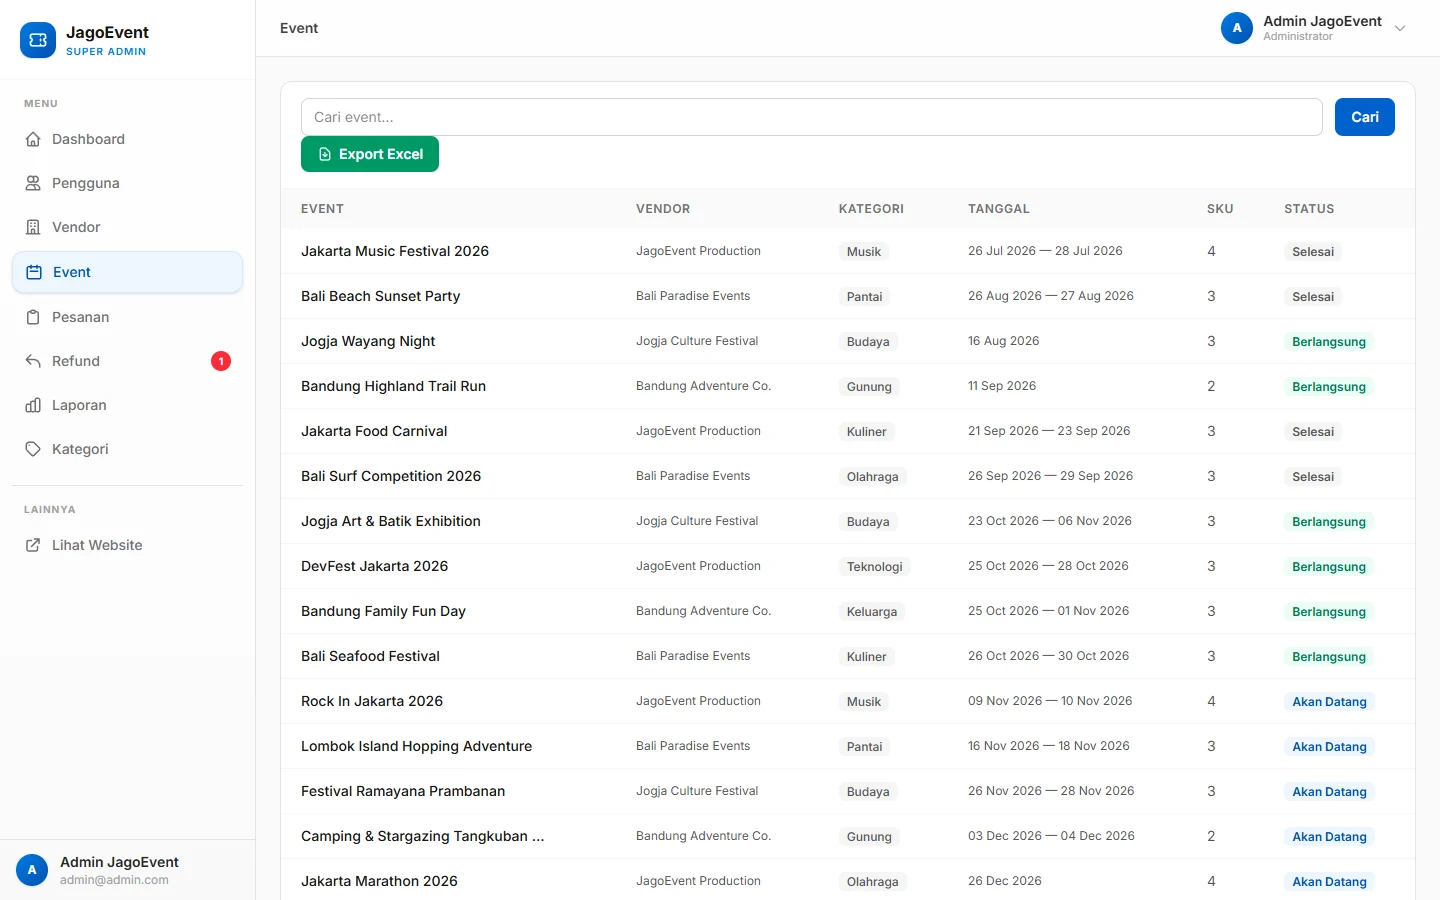
Task: Click the Admin JagoEvent name in header
Action: 1322,21
